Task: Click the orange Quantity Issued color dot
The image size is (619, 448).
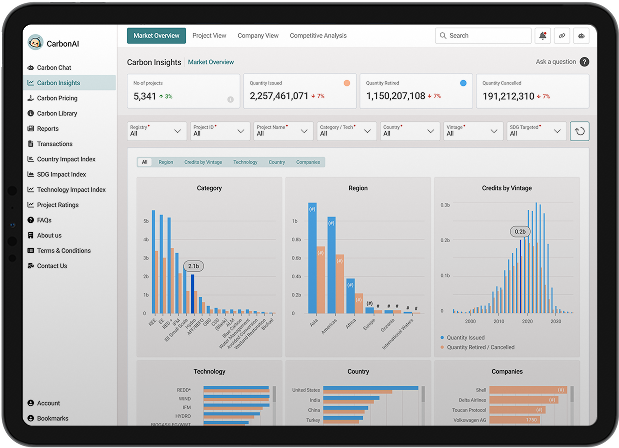Action: [347, 83]
